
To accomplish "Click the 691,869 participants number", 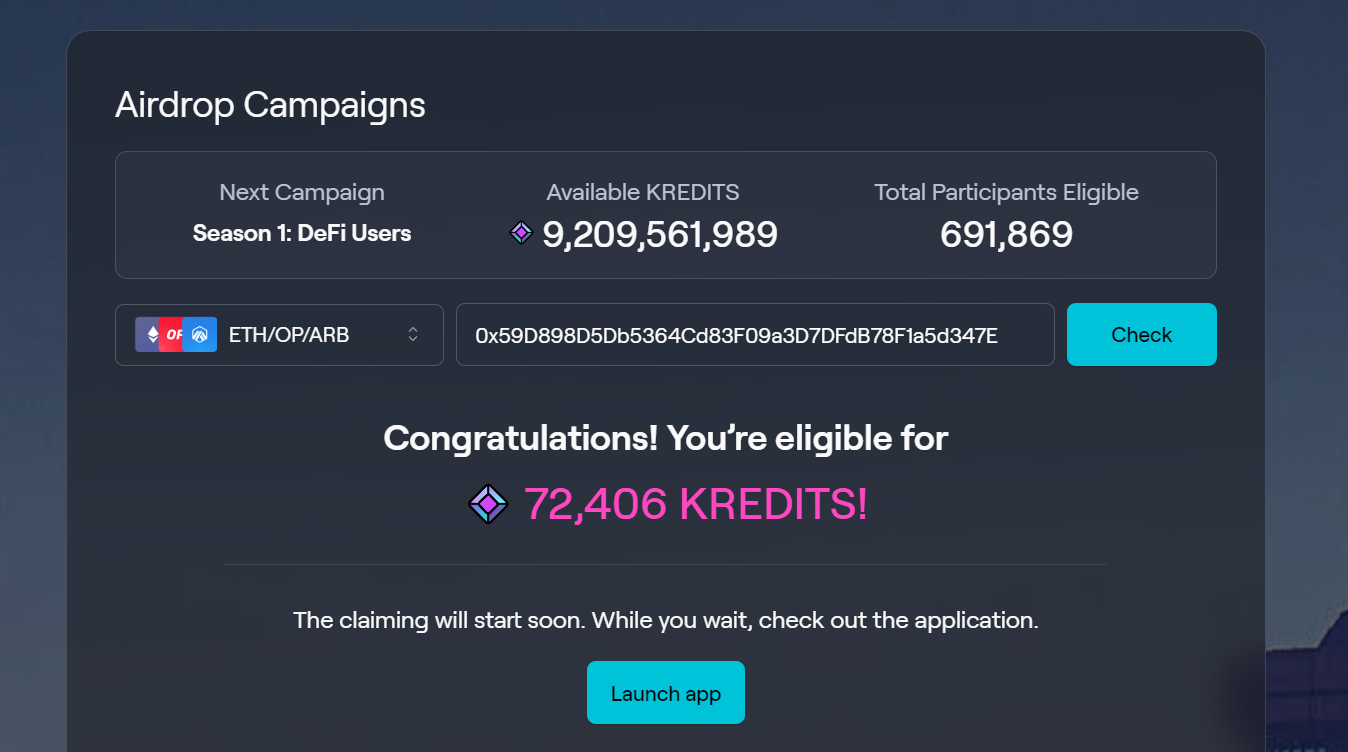I will coord(1006,234).
